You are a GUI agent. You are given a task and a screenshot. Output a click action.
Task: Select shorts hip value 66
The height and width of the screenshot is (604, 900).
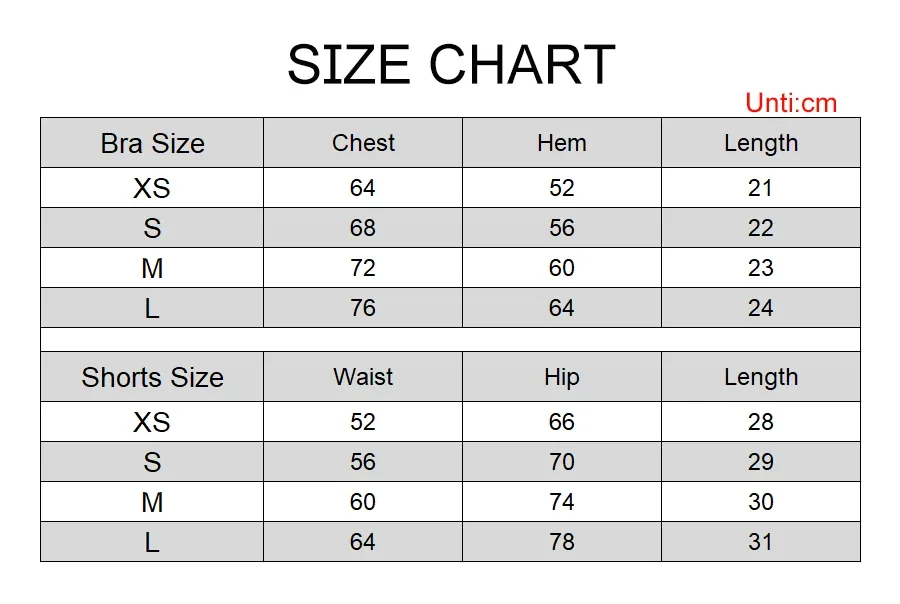[562, 422]
